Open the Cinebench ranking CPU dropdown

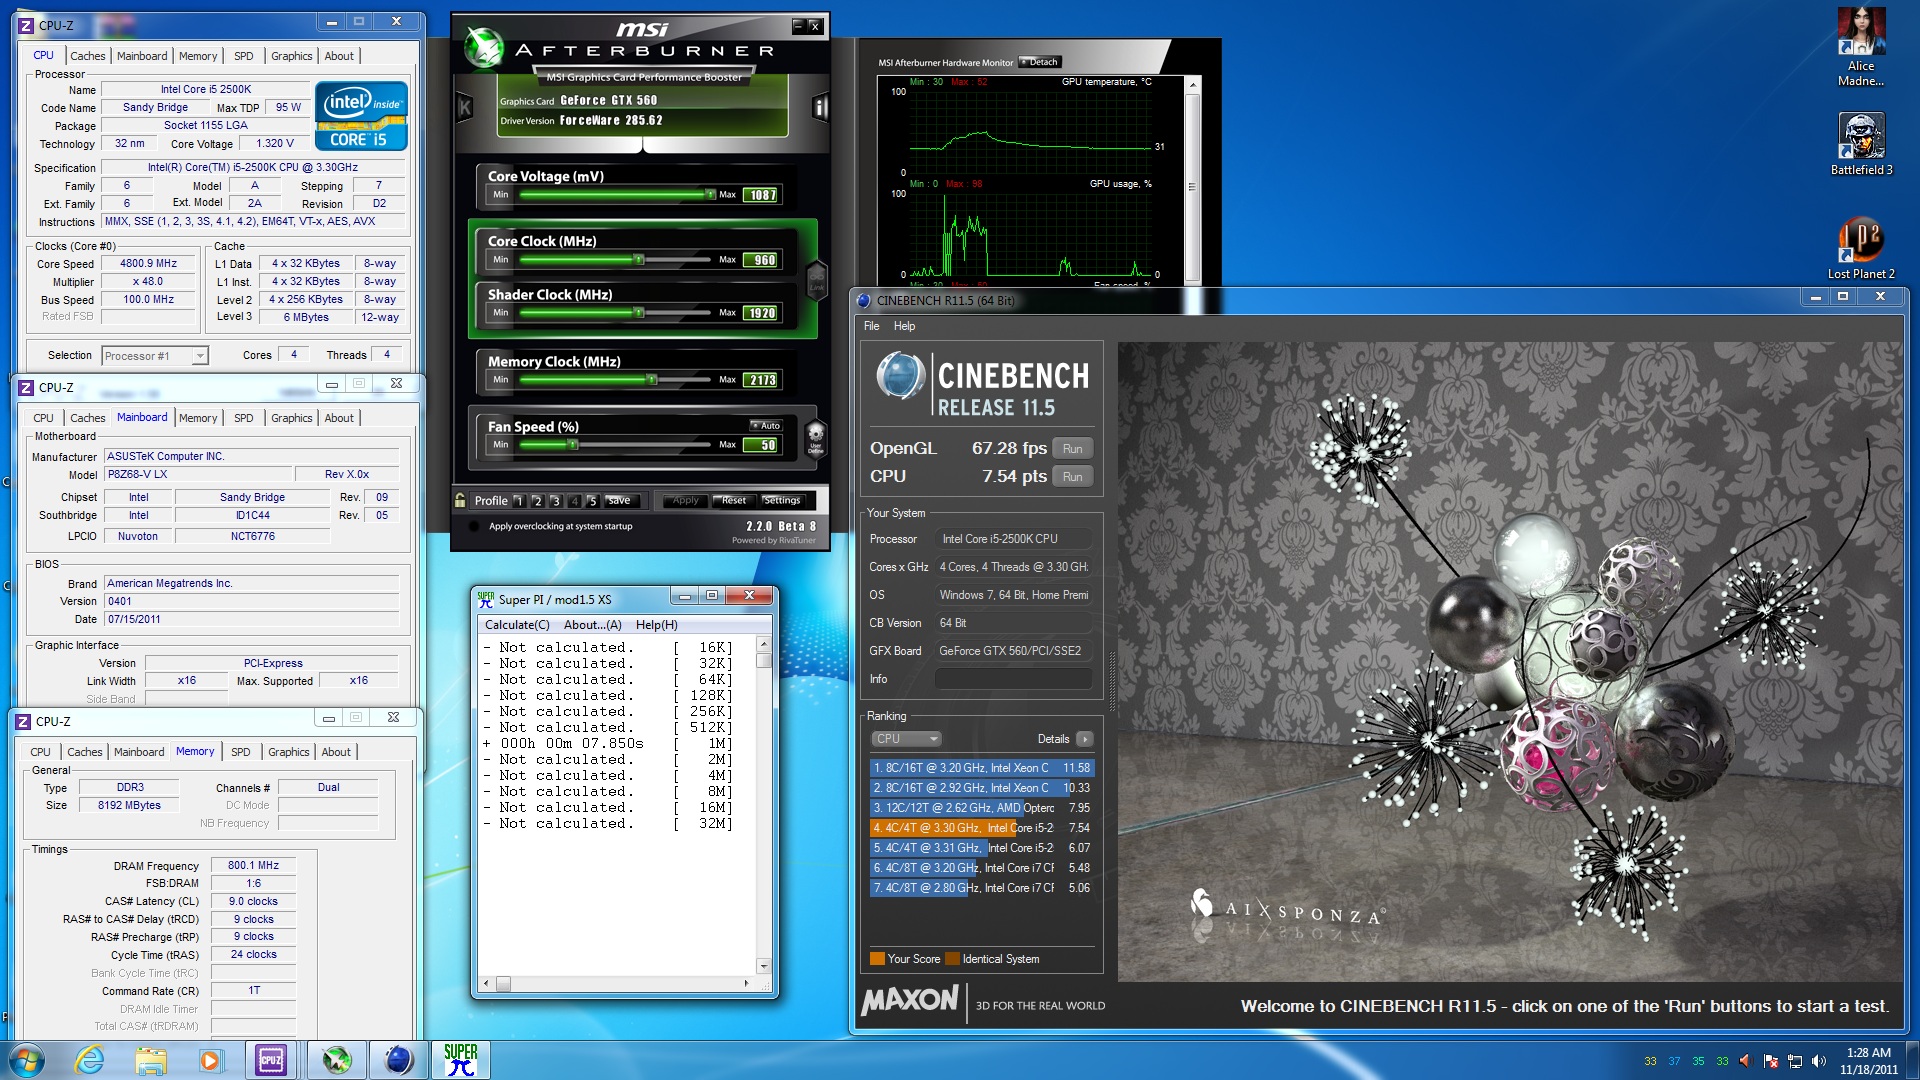tap(906, 739)
